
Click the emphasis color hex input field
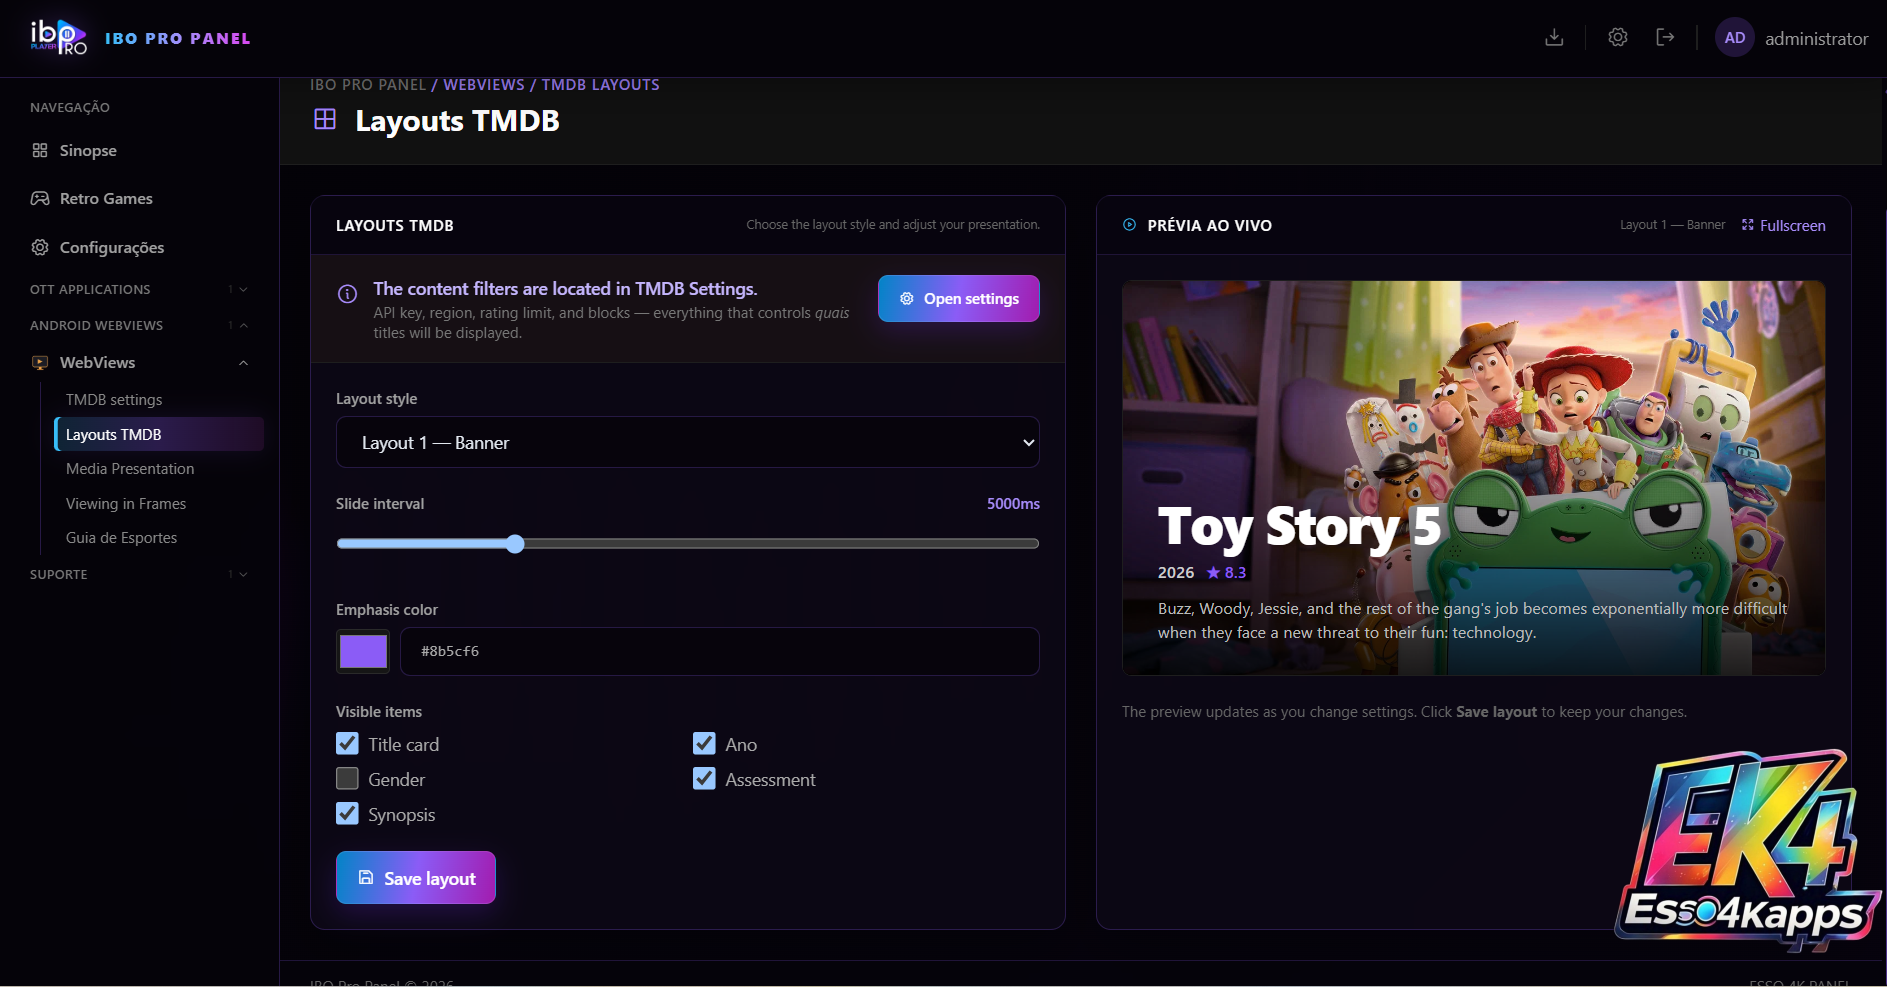pos(720,651)
